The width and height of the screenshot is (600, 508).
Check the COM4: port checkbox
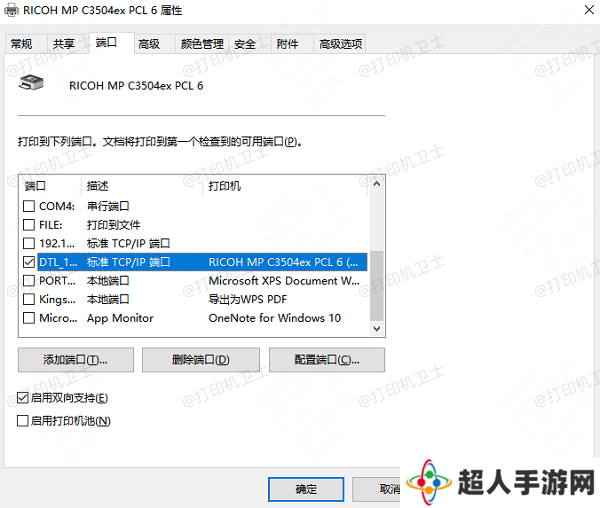pos(29,206)
